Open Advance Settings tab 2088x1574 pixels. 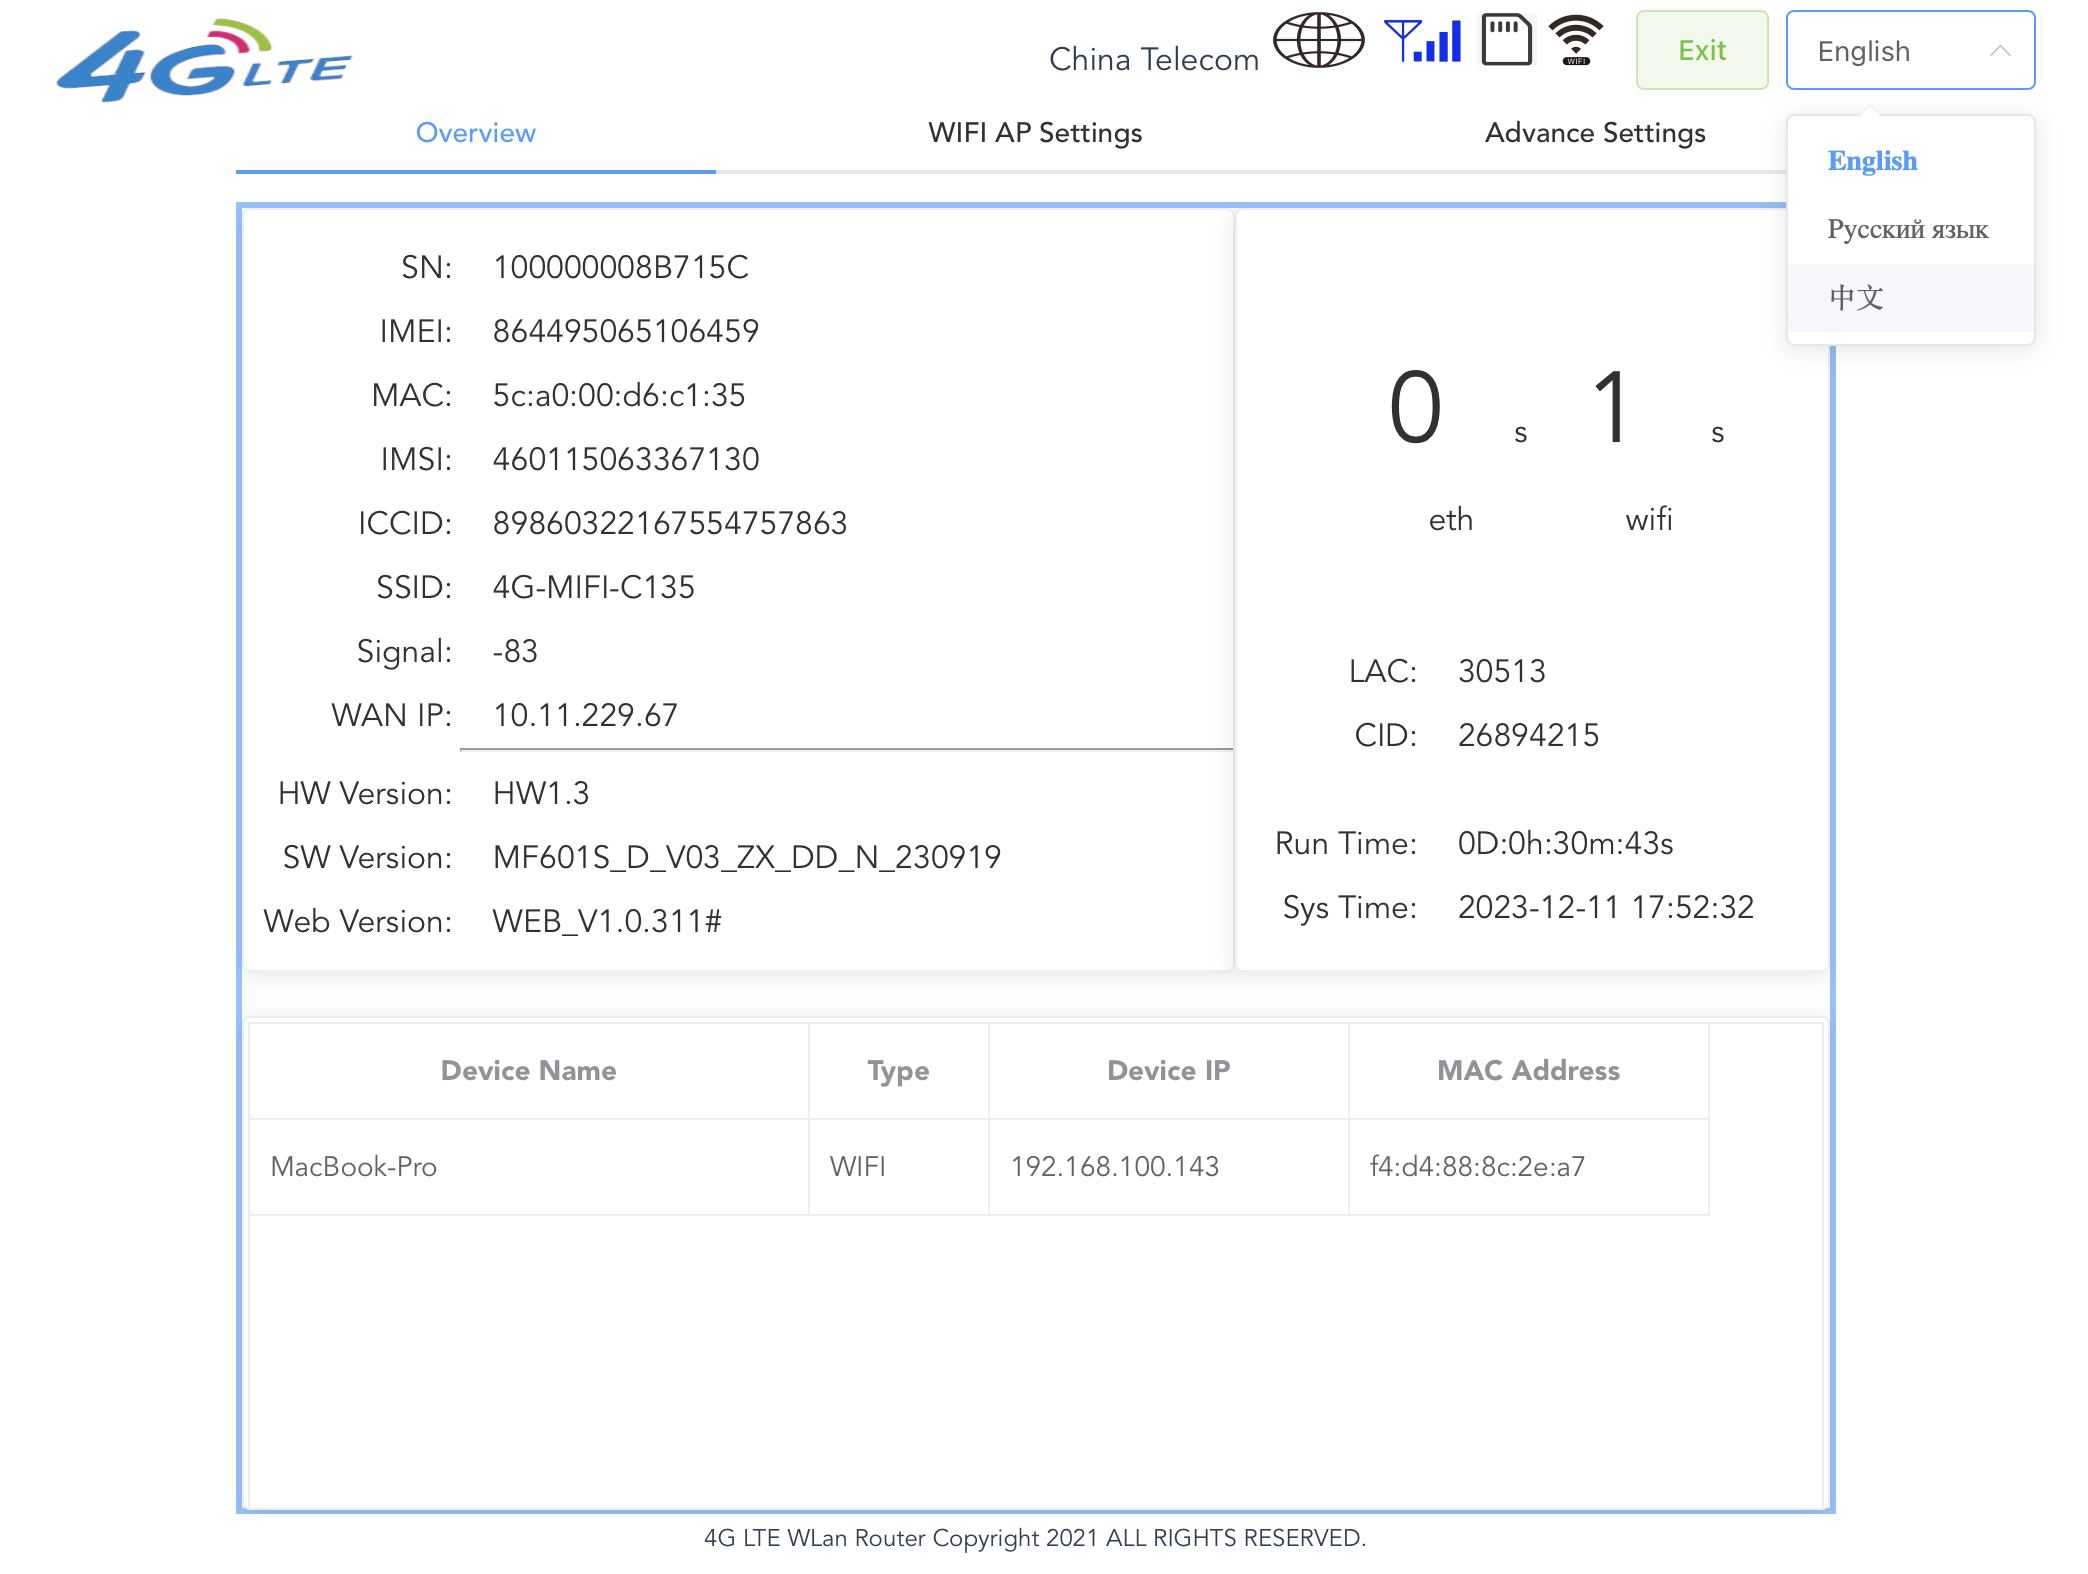coord(1595,133)
